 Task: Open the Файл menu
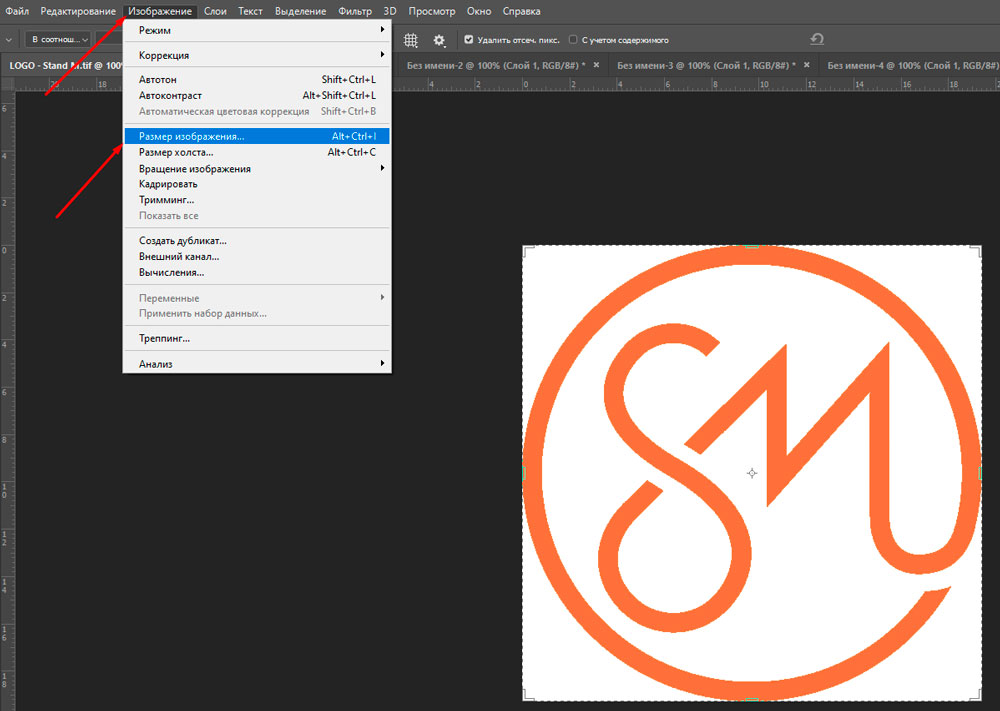pyautogui.click(x=17, y=11)
